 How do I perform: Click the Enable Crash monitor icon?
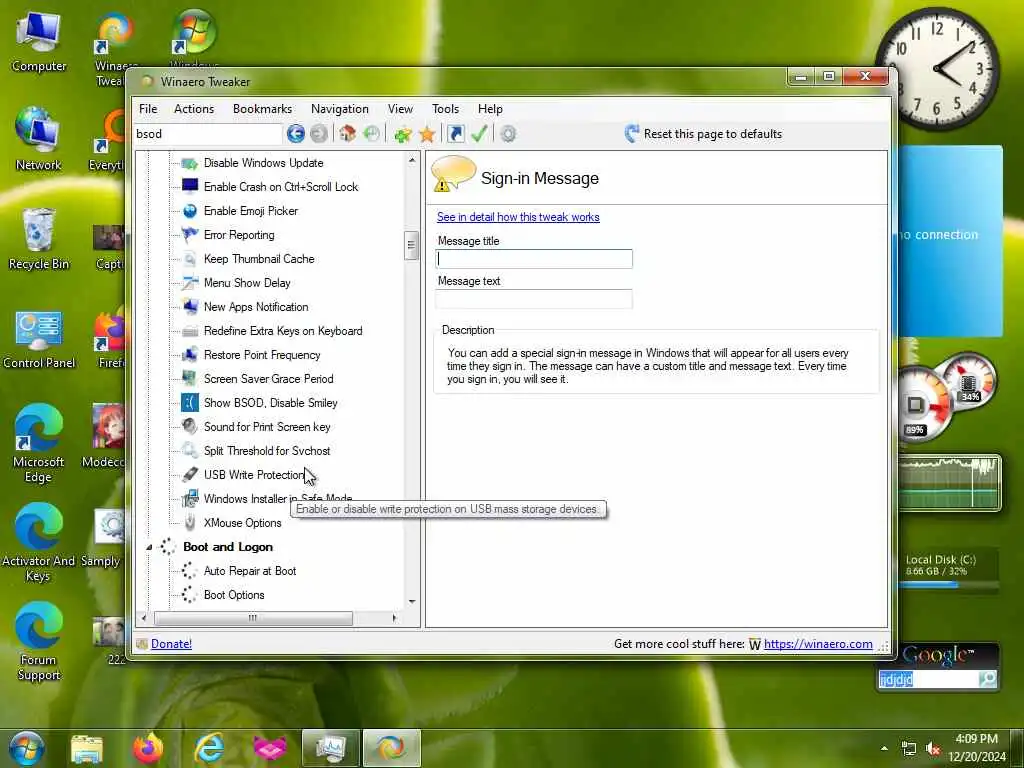coord(190,187)
